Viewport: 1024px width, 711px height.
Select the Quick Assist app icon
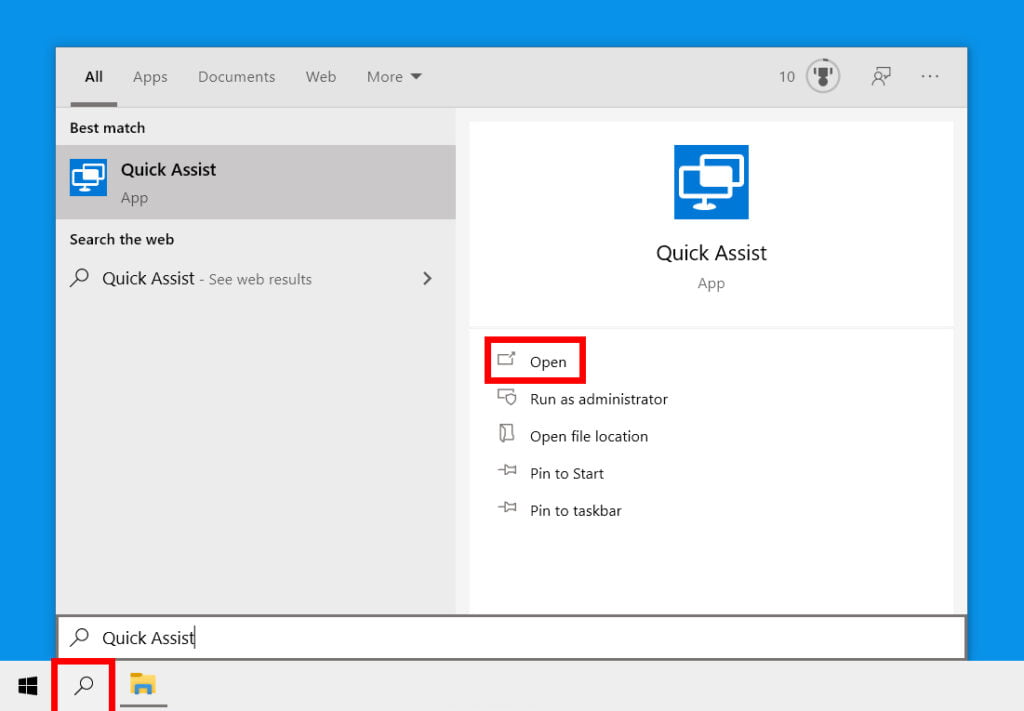pos(88,176)
